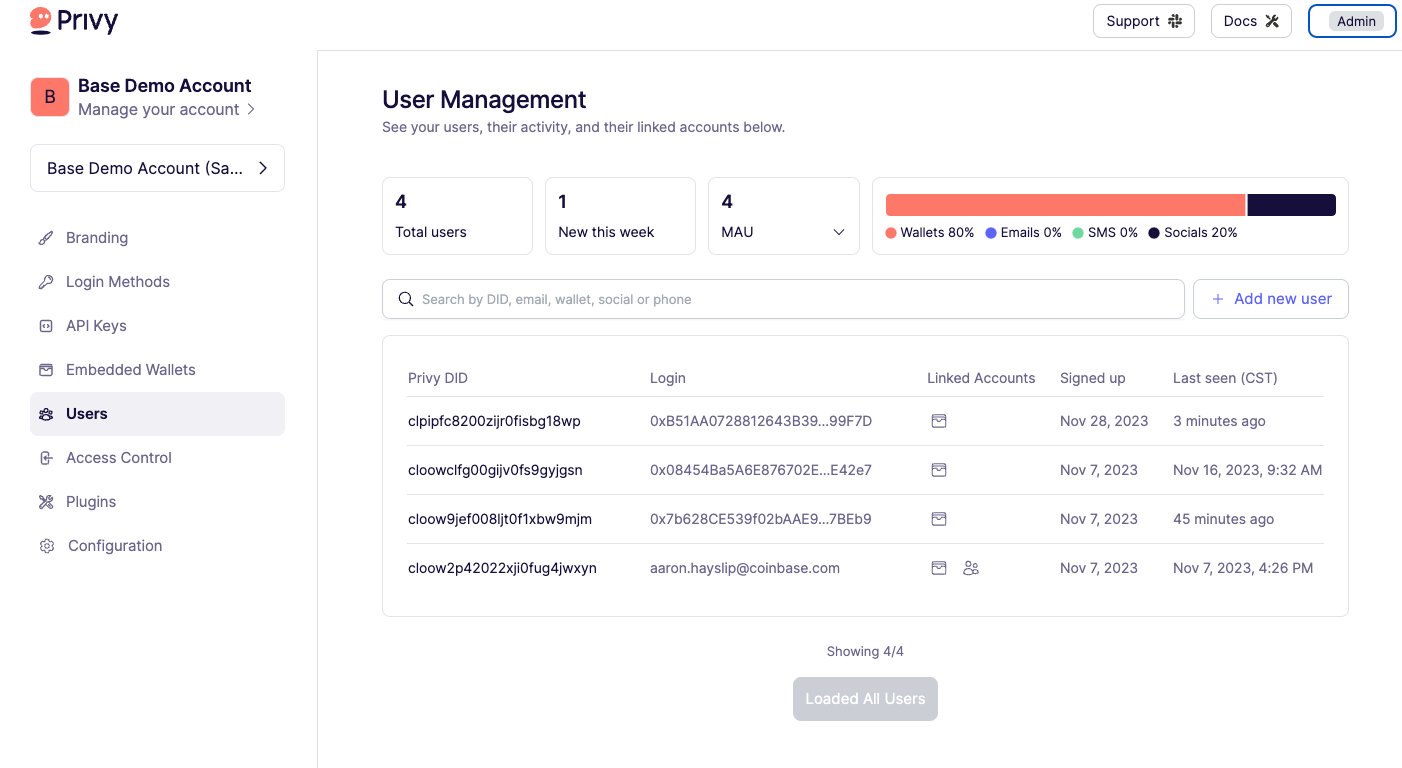The height and width of the screenshot is (768, 1402).
Task: Click wallet icon in cloowclfg00gijv0fs9gyjgsn row
Action: tap(939, 470)
